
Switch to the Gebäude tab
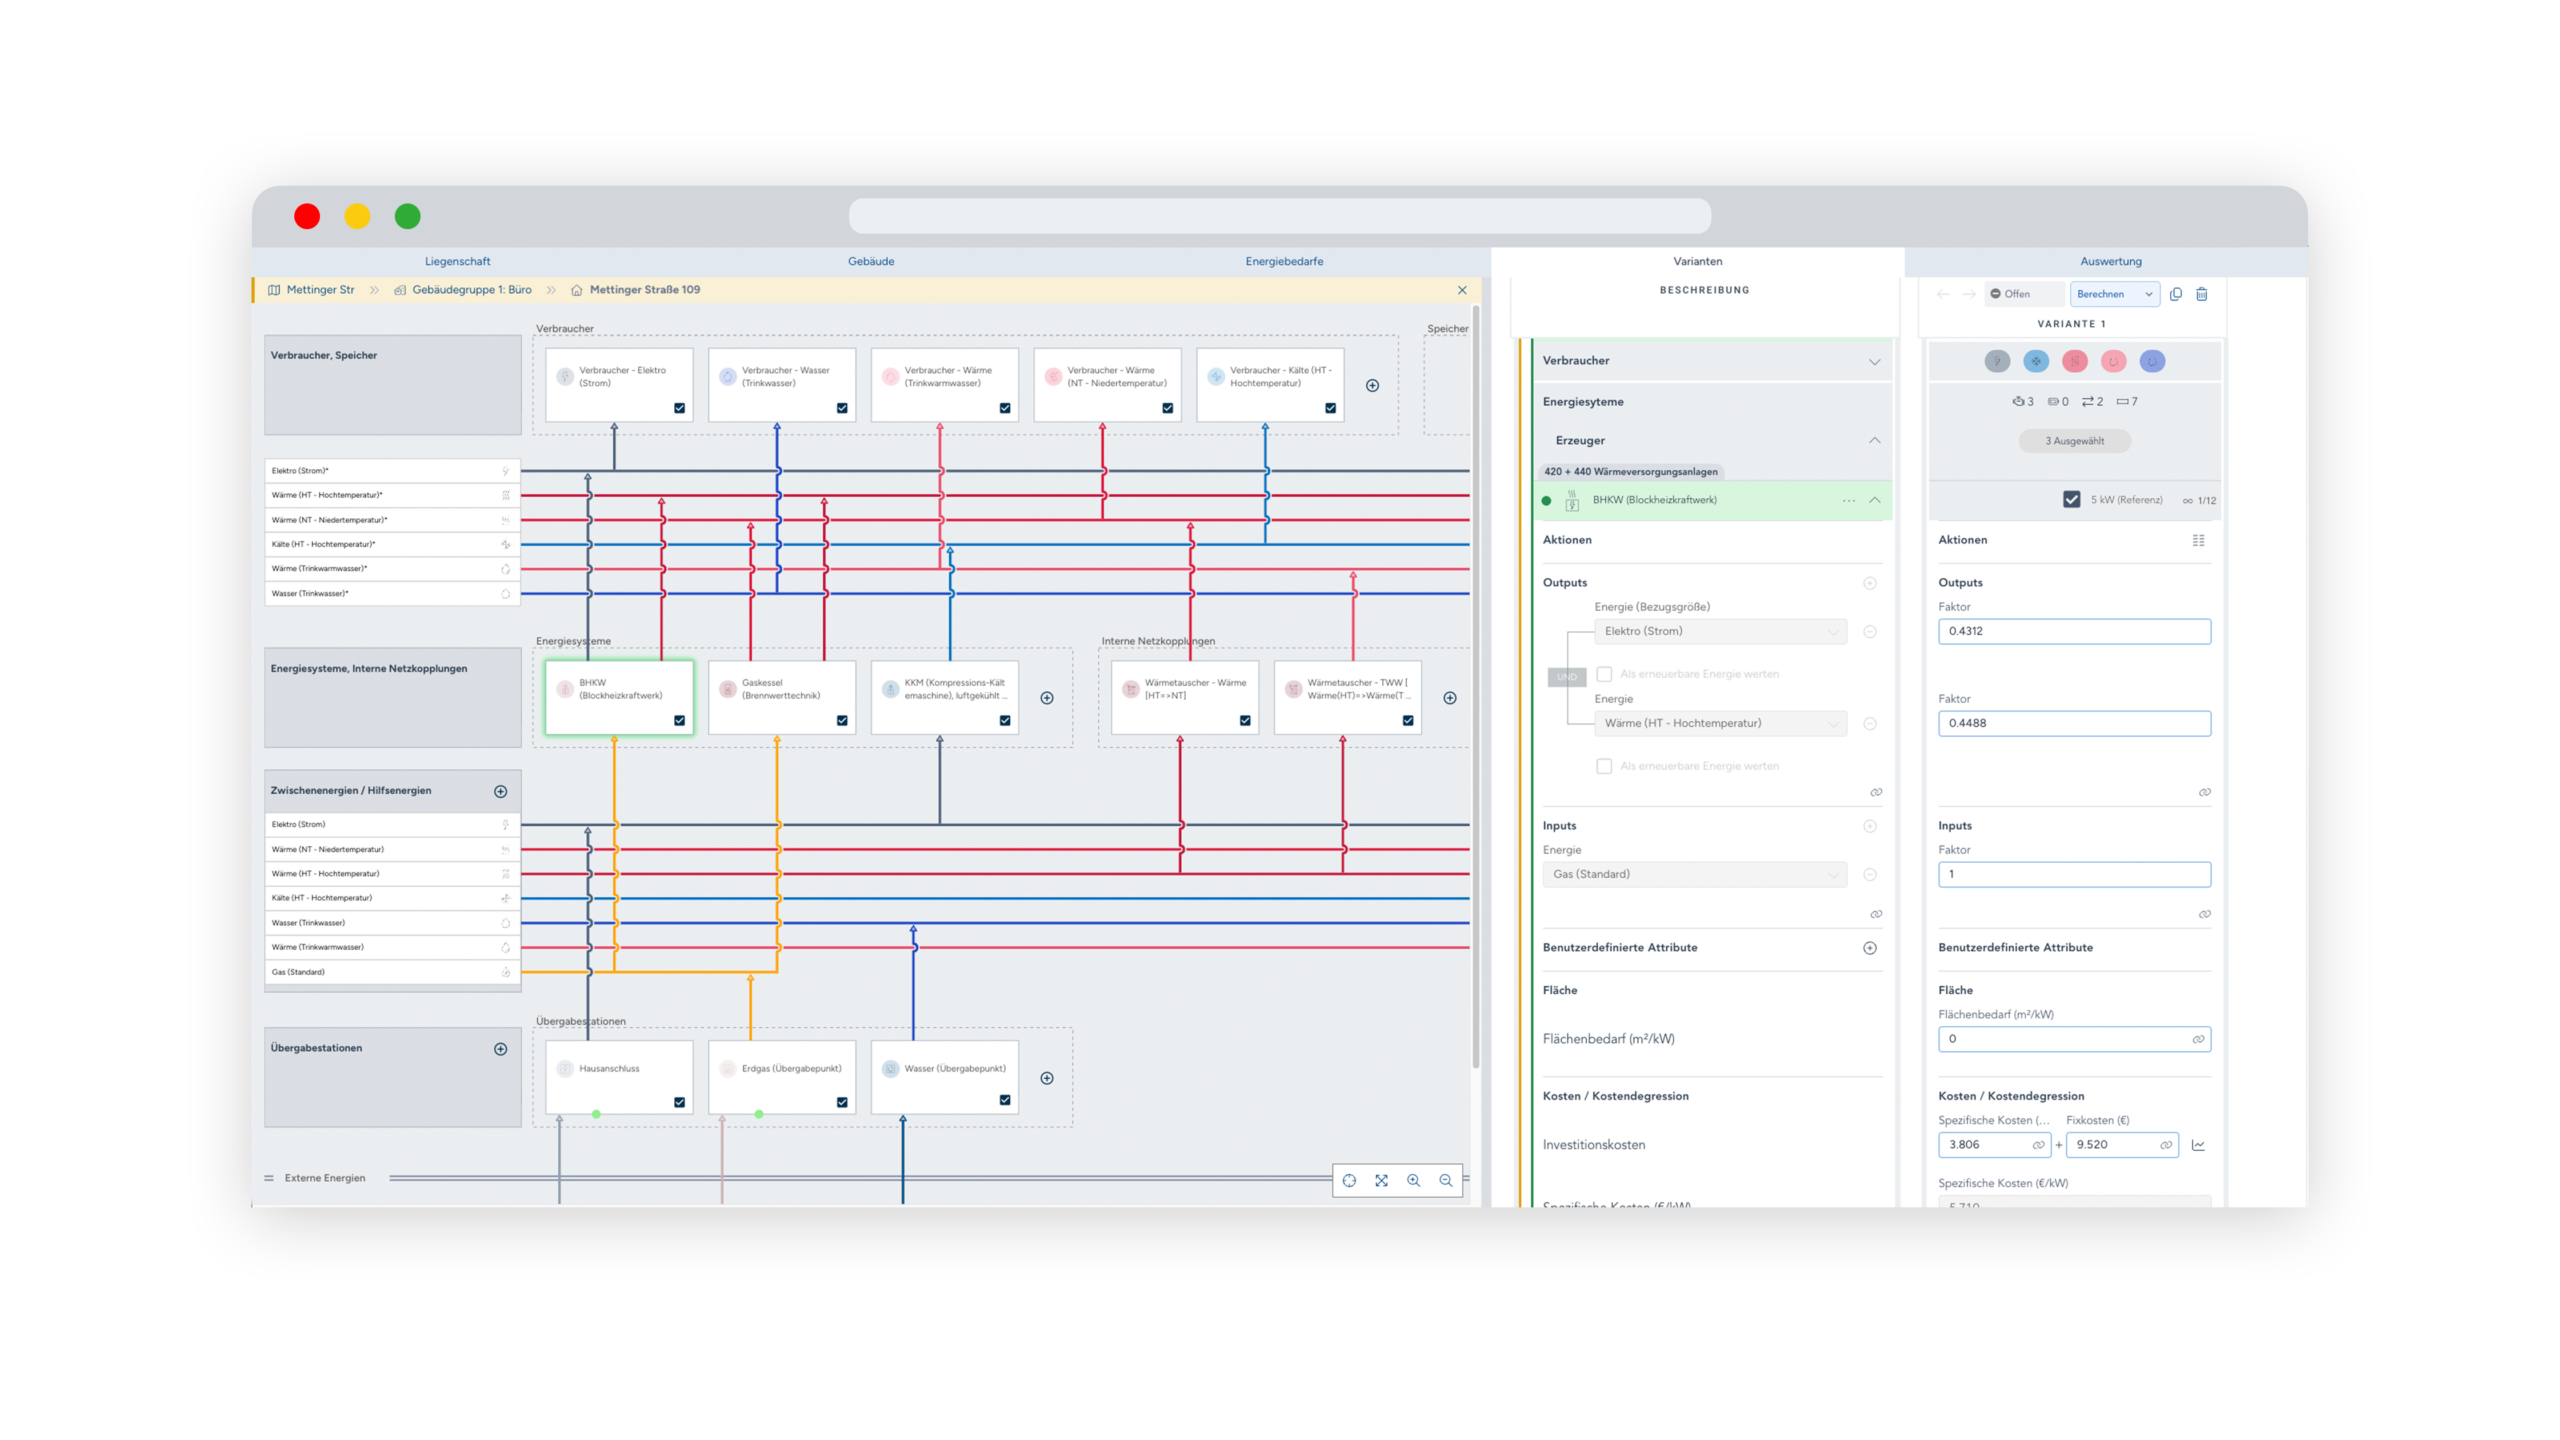tap(871, 261)
